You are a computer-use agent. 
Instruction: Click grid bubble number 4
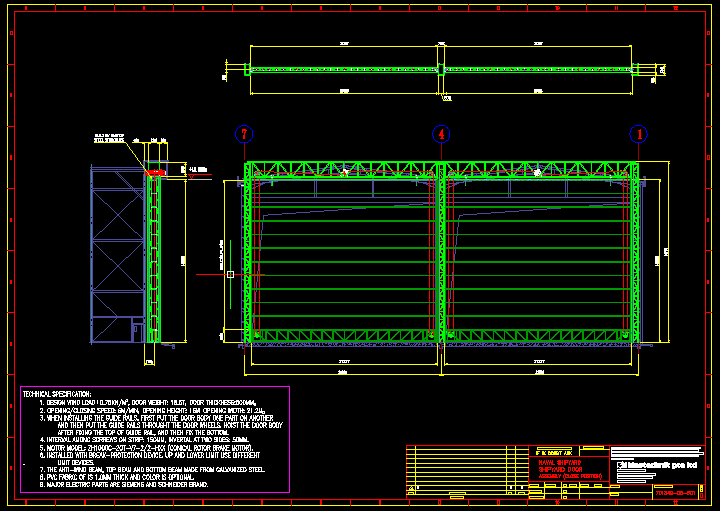click(441, 134)
